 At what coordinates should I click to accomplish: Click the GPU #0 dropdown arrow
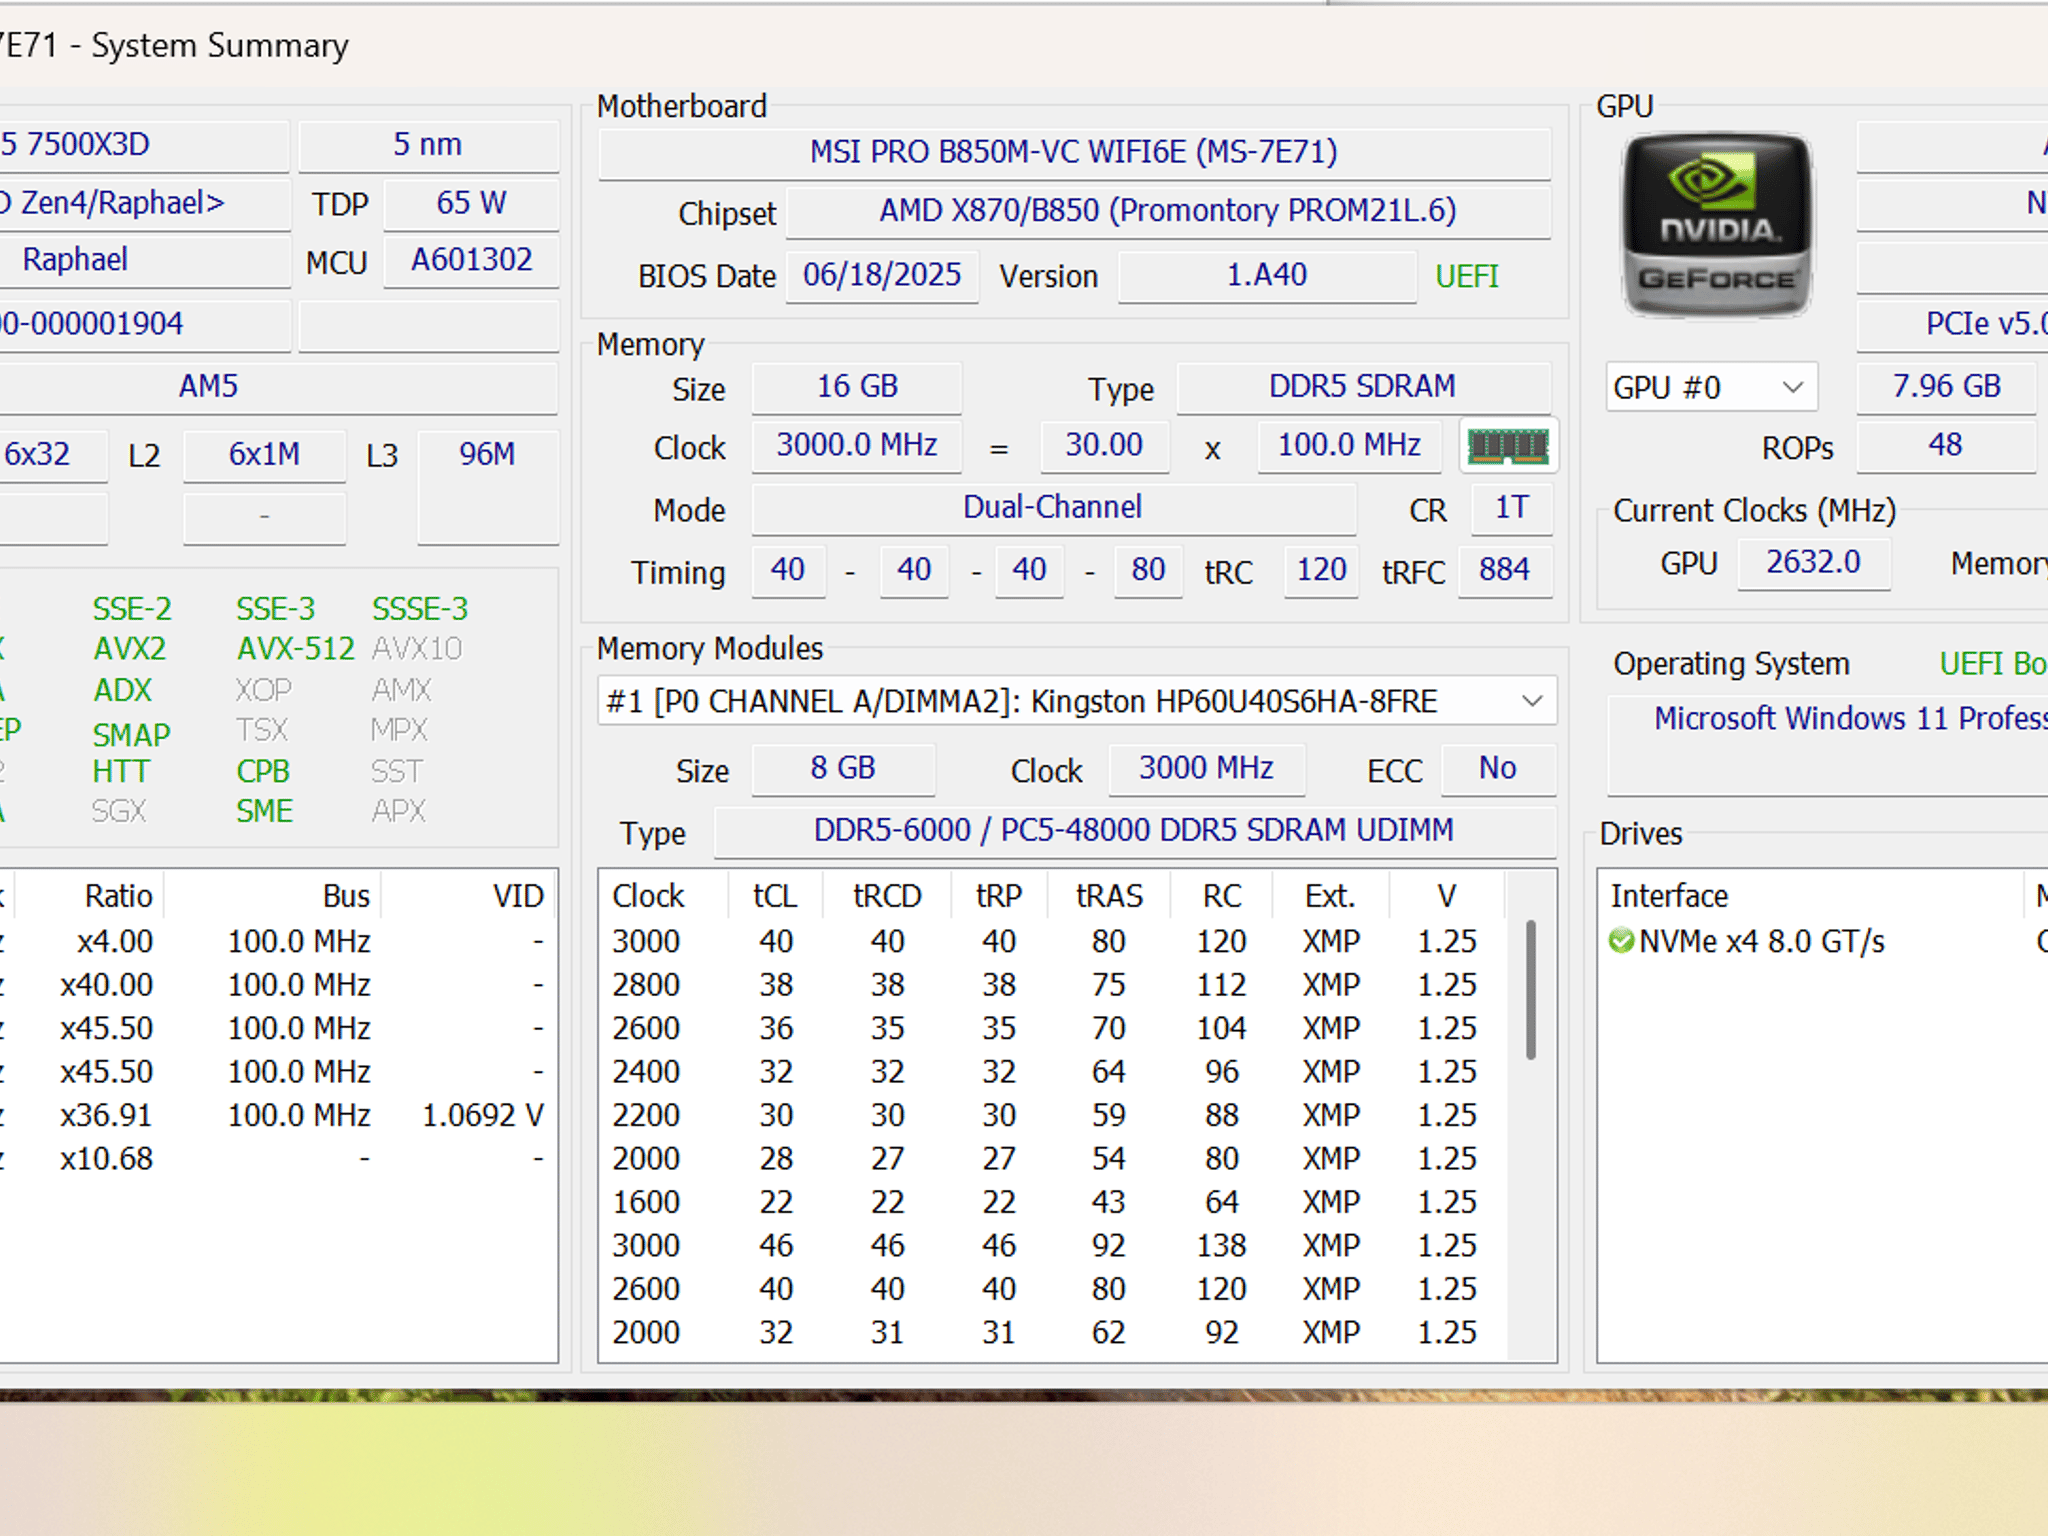pyautogui.click(x=1792, y=387)
